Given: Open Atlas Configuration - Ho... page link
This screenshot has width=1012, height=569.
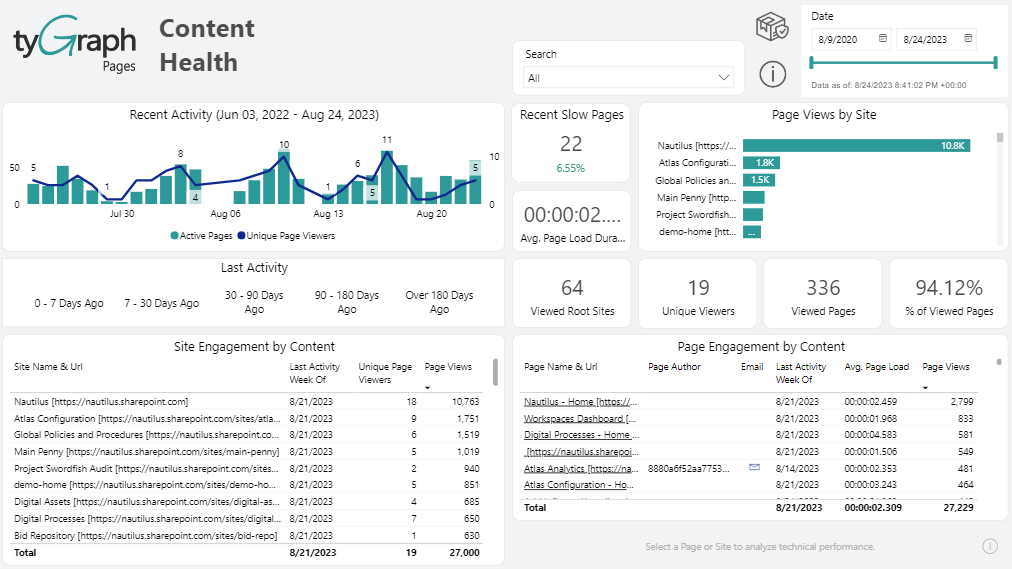Looking at the screenshot, I should (x=579, y=484).
